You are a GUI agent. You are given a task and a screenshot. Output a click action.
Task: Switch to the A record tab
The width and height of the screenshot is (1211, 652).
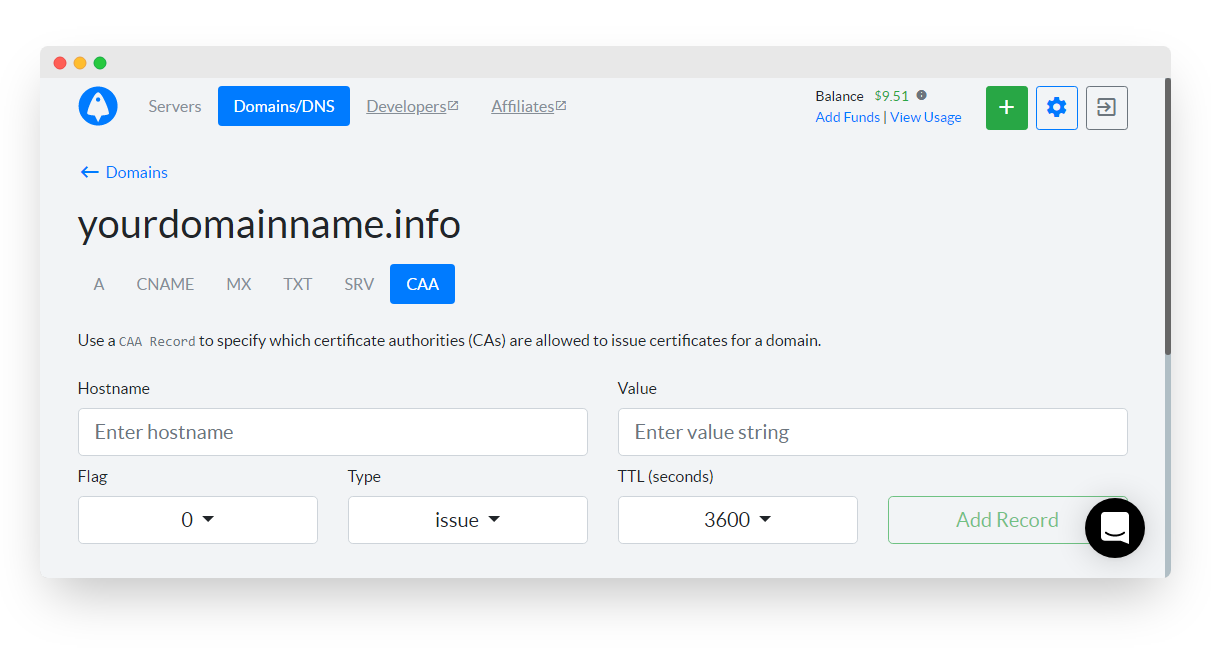tap(99, 284)
